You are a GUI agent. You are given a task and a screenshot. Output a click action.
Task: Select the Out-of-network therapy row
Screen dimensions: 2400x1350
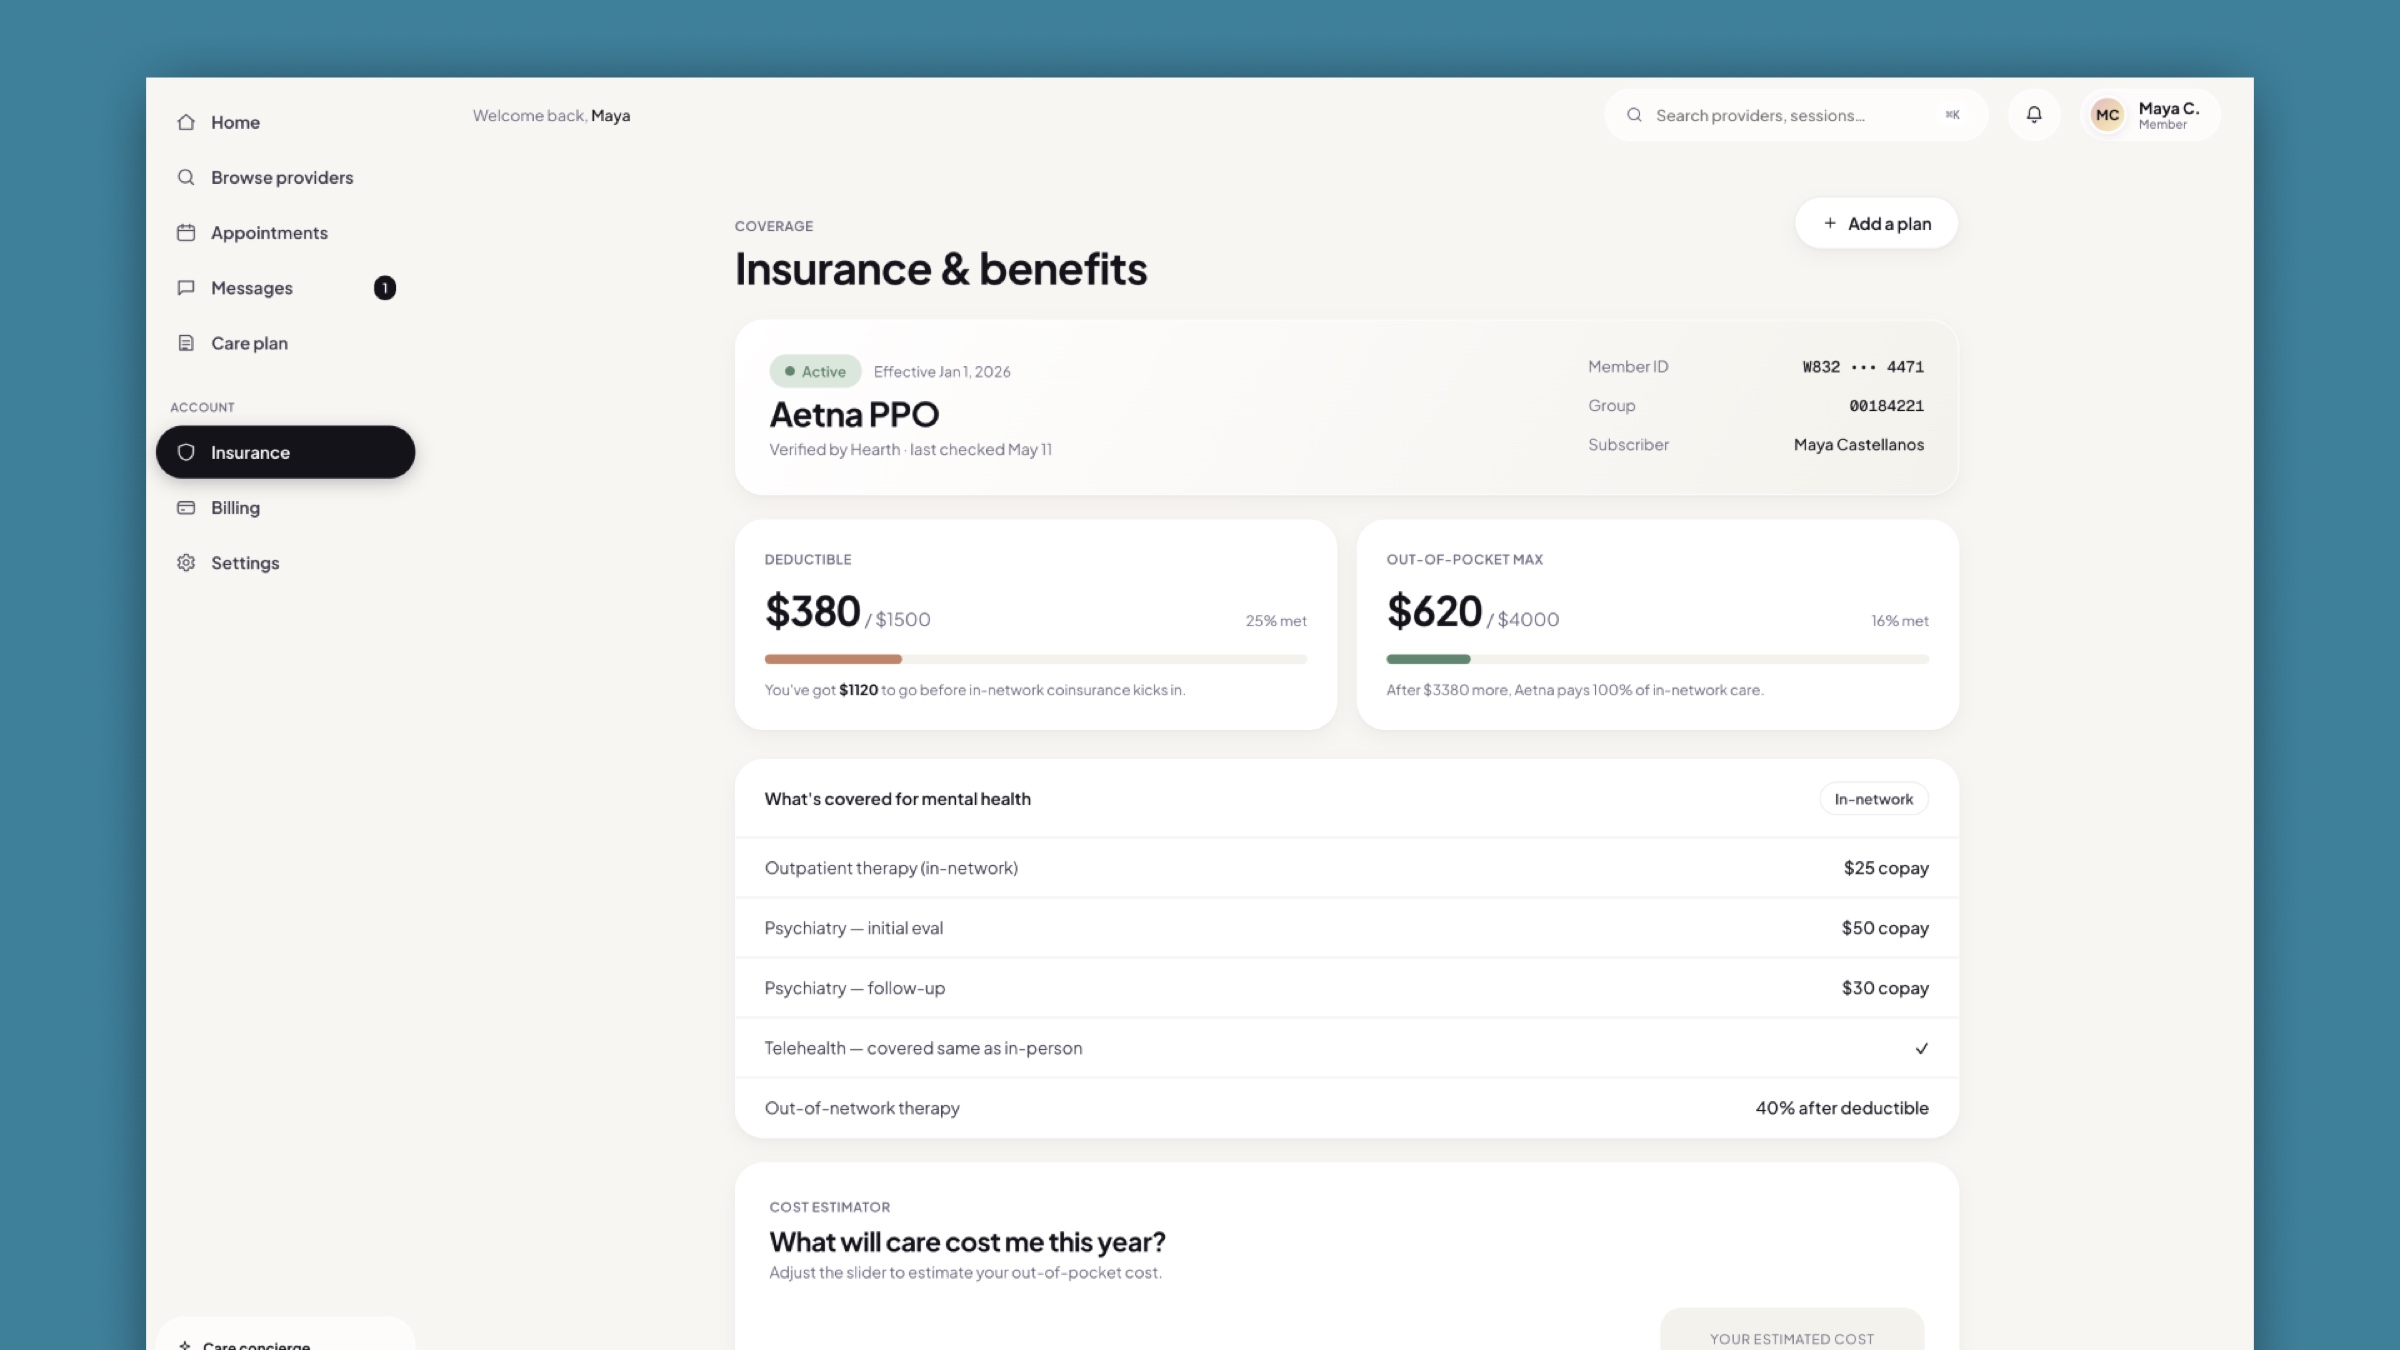coord(1346,1108)
